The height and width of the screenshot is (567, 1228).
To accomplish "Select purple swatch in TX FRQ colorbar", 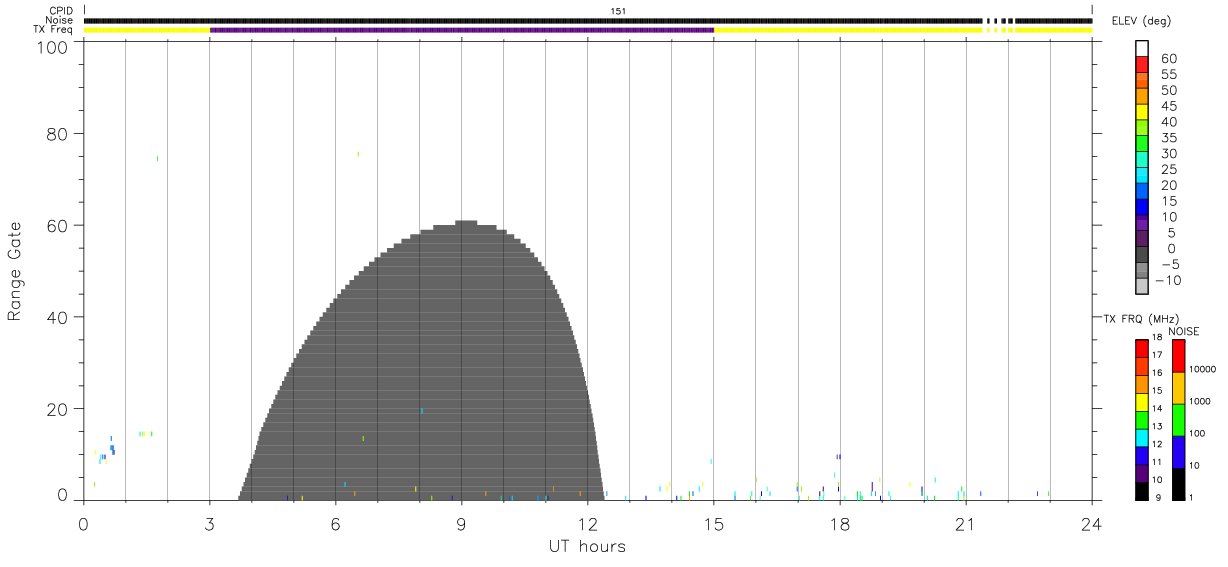I will [1142, 474].
